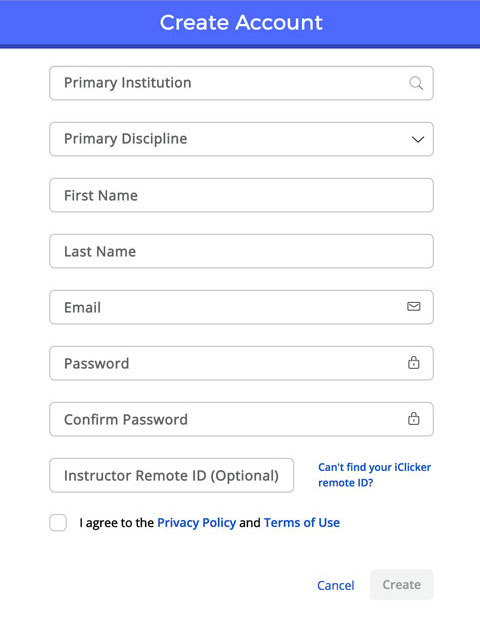The width and height of the screenshot is (480, 625).
Task: Expand Primary Discipline using the chevron arrow
Action: 417,140
